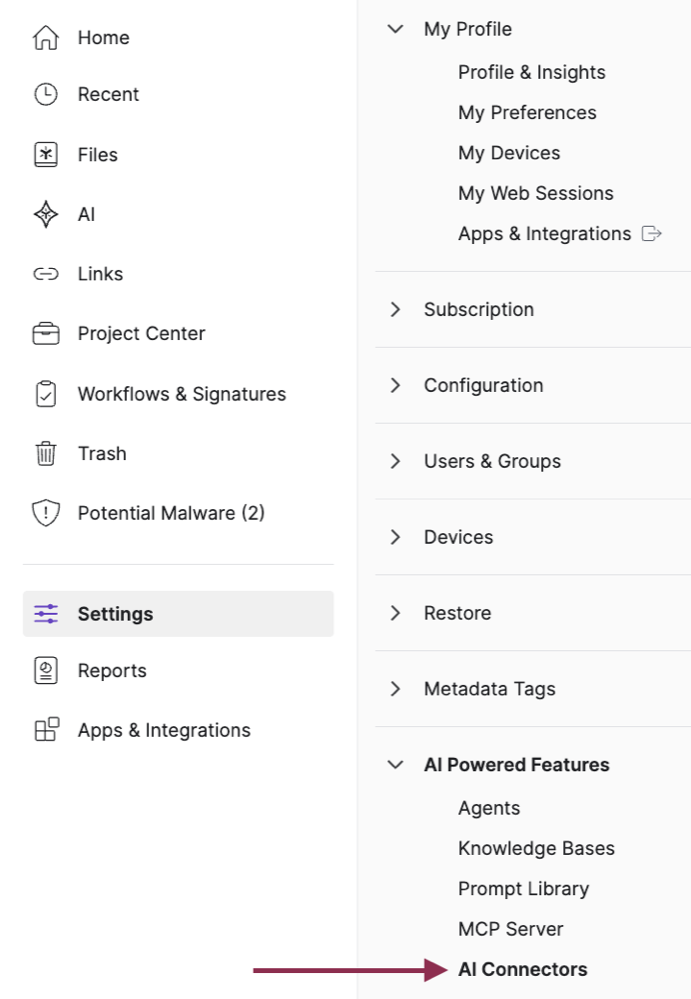Click the AI Powered Features heading
The image size is (691, 999).
click(516, 765)
